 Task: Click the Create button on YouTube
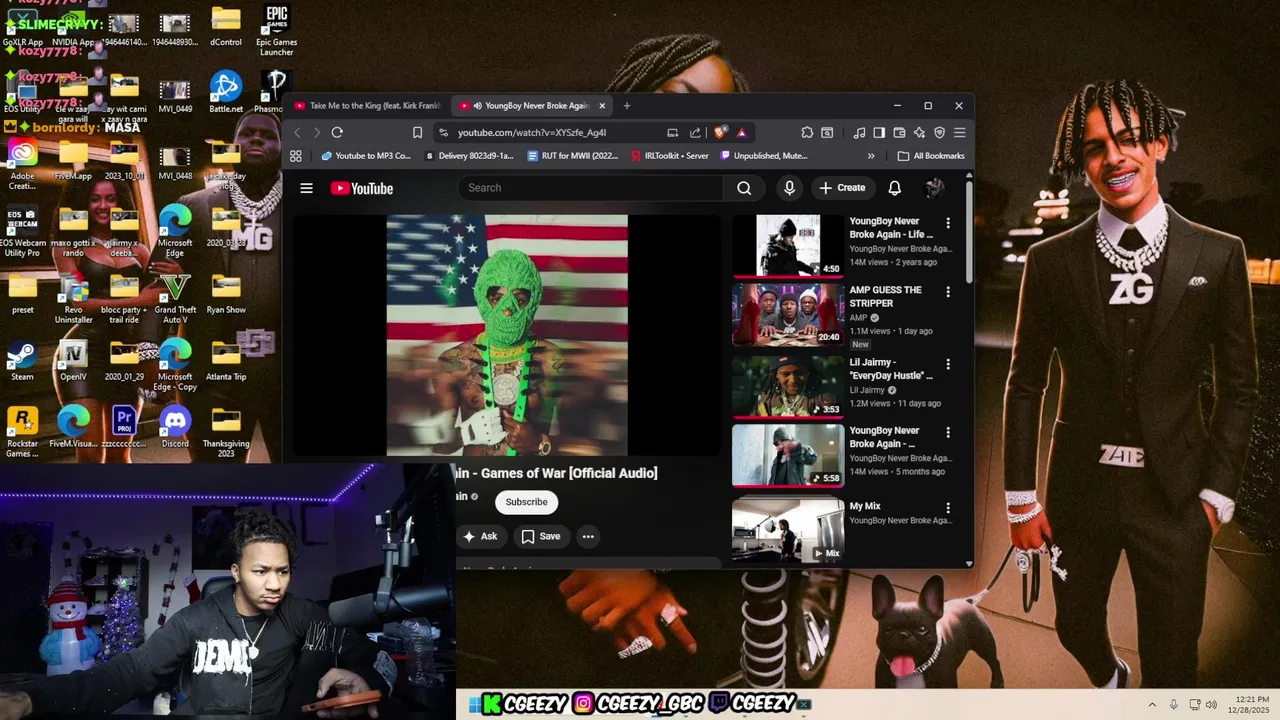coord(842,188)
